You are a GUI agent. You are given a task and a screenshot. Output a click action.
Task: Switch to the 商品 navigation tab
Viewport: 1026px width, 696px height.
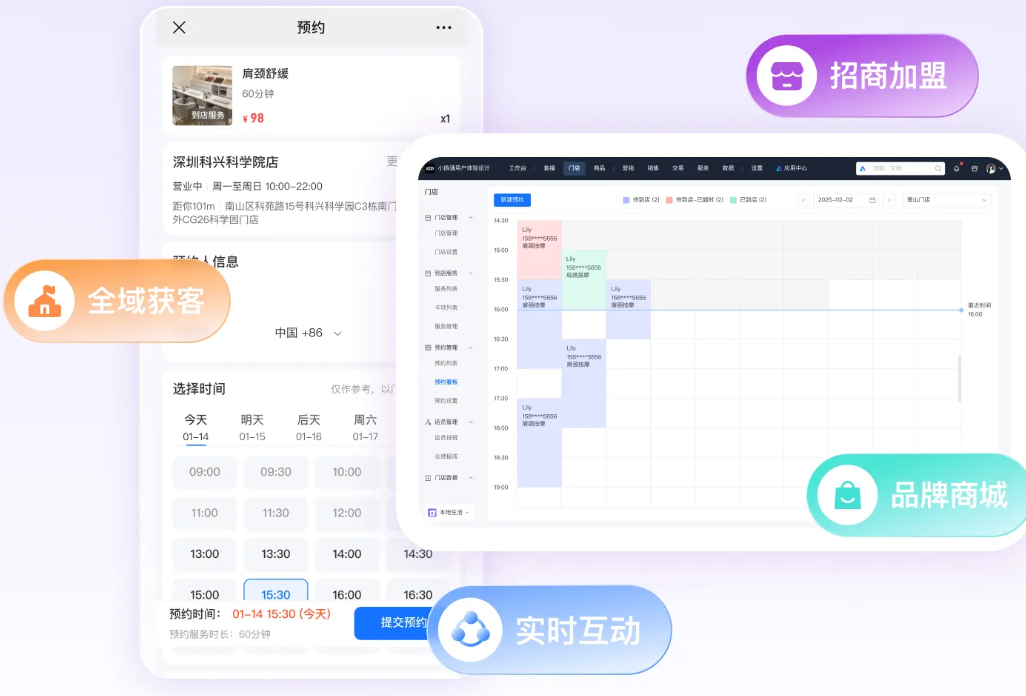pos(598,167)
